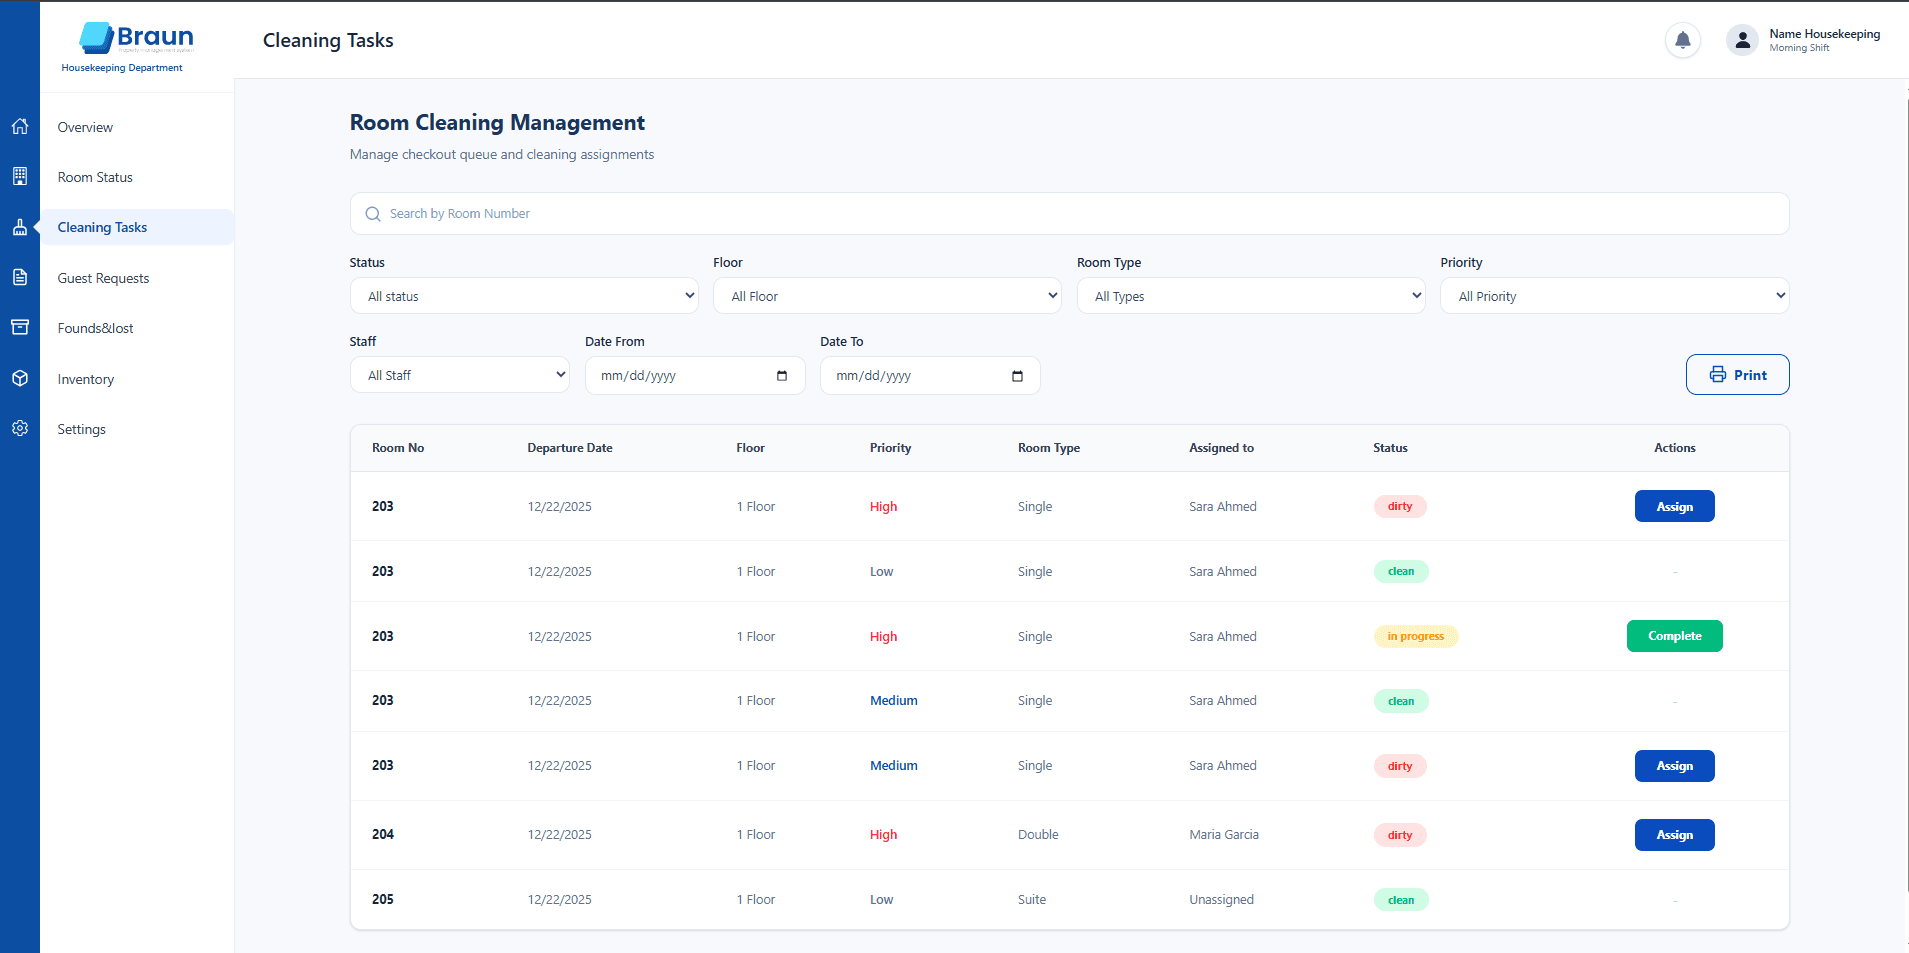Click the Overview home icon in sidebar
The width and height of the screenshot is (1909, 953).
point(20,127)
